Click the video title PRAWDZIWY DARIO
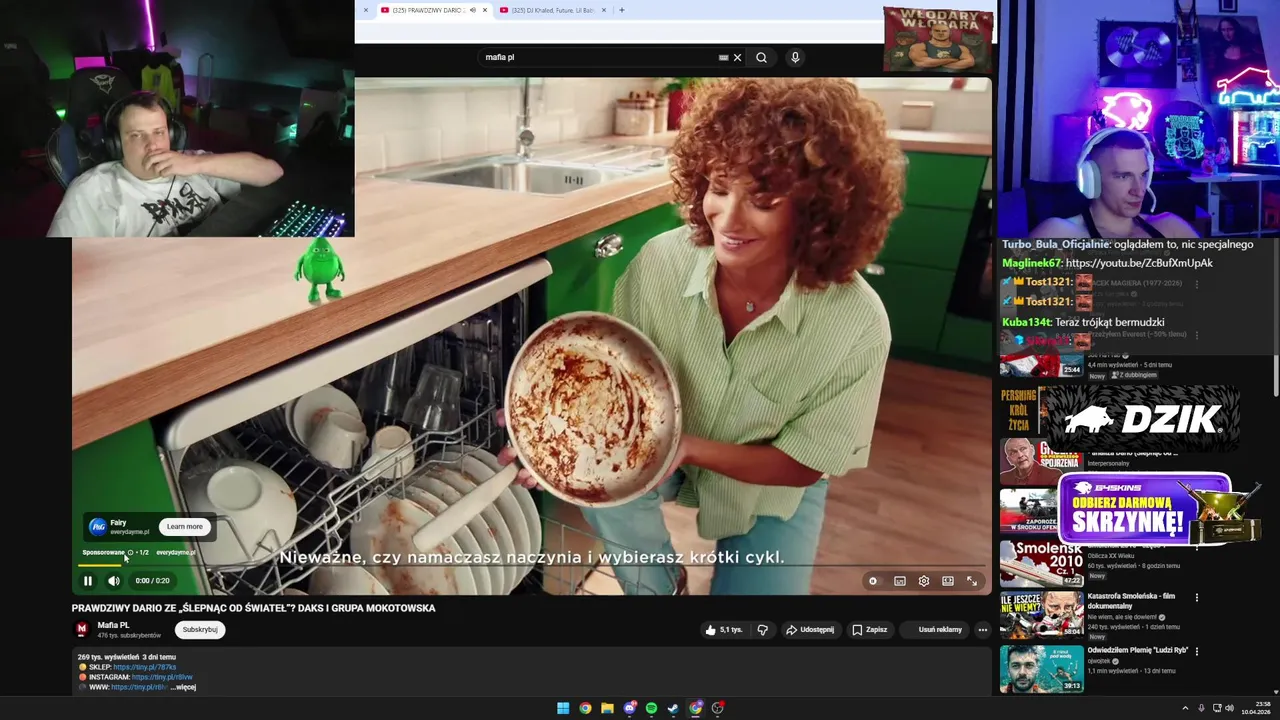 (253, 608)
